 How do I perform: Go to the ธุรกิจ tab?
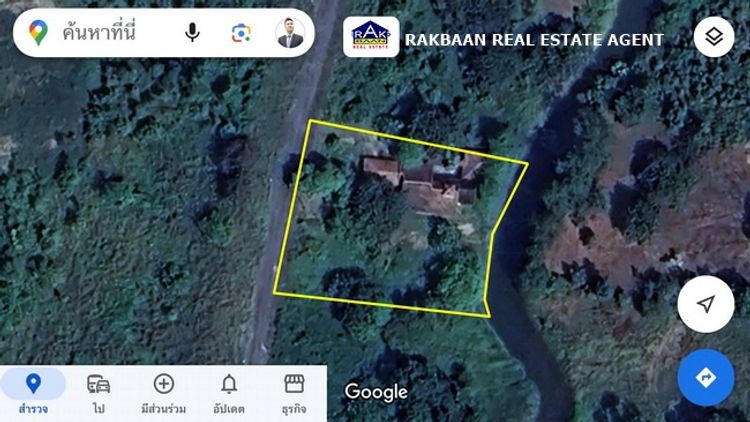pyautogui.click(x=294, y=394)
